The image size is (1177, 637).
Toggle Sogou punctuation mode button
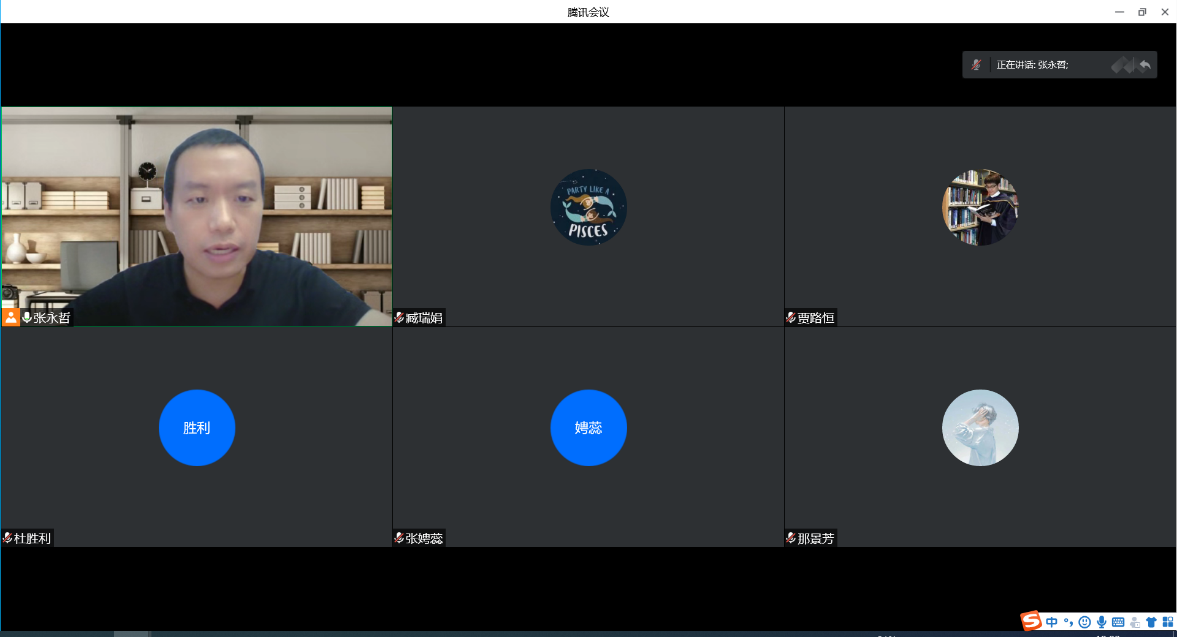pyautogui.click(x=1068, y=622)
